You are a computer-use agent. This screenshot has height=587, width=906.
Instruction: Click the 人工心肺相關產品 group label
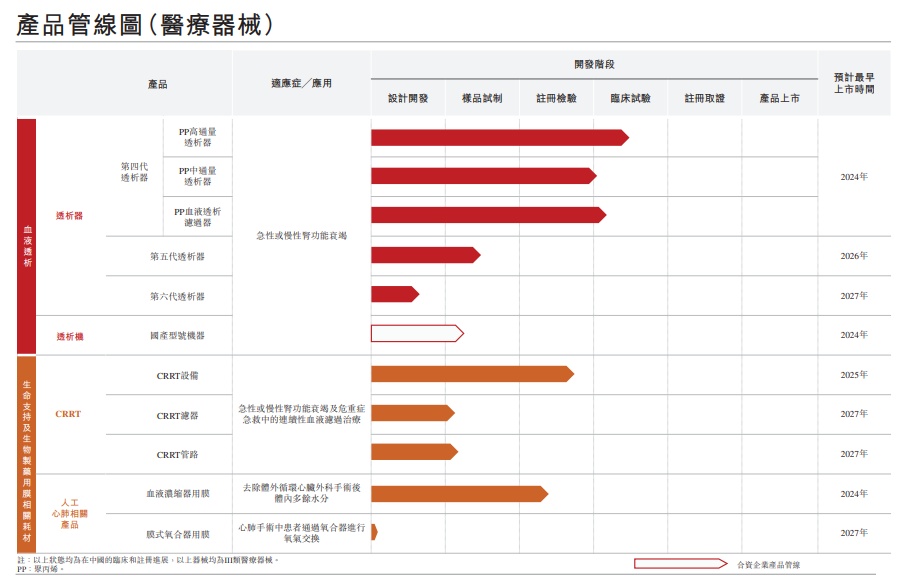pos(69,514)
